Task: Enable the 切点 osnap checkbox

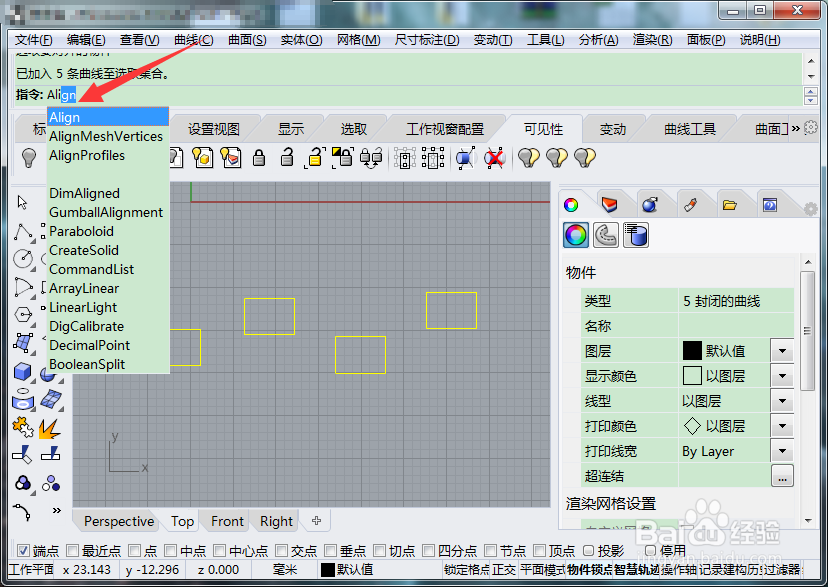Action: click(x=379, y=551)
